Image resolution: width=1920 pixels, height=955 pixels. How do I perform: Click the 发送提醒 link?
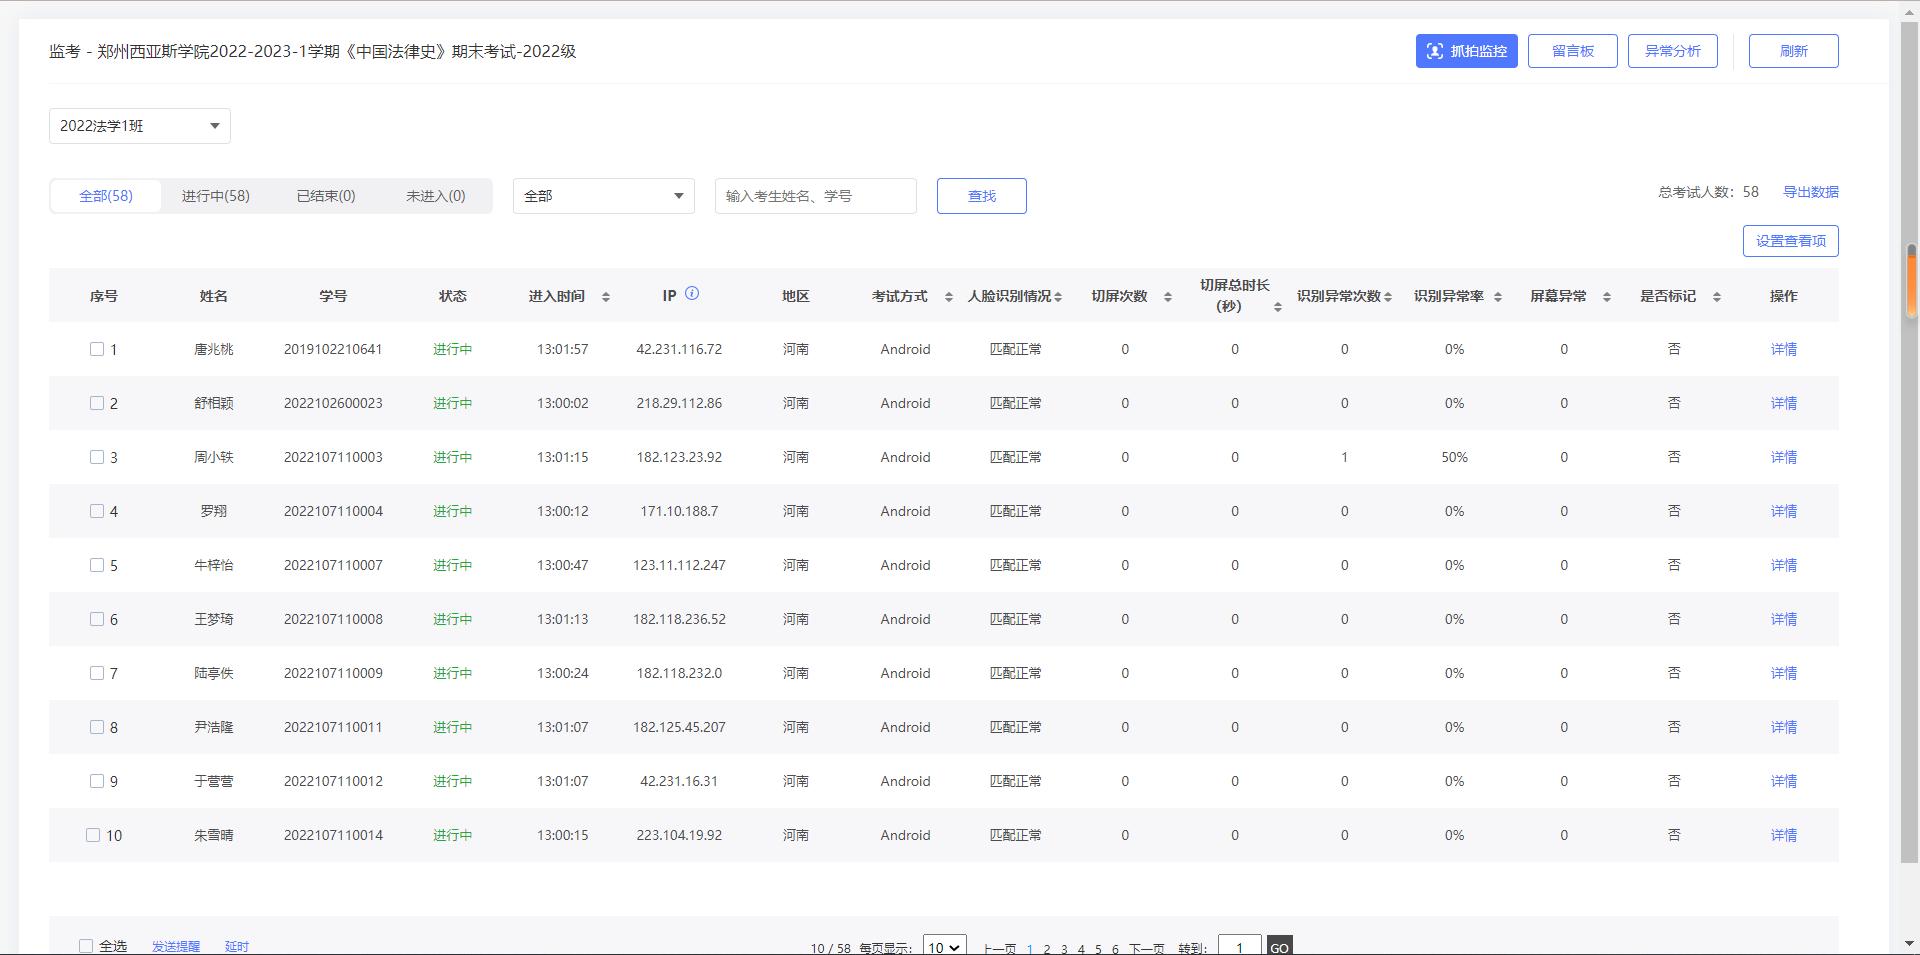[x=176, y=946]
